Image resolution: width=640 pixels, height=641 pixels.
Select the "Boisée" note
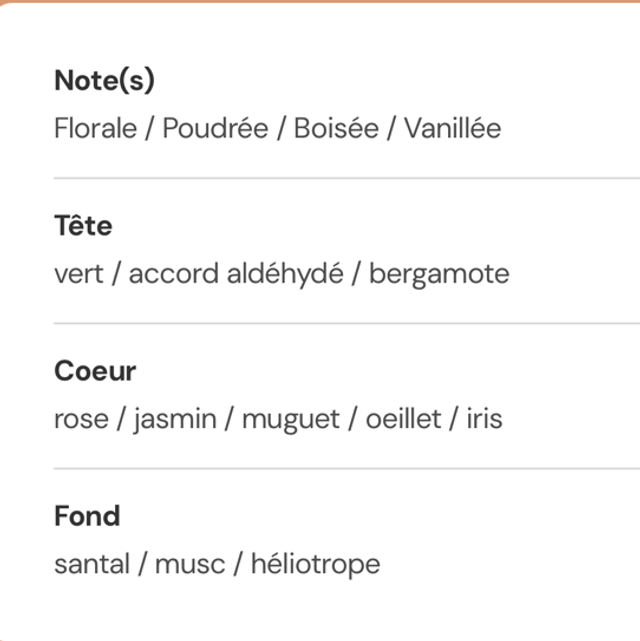tap(336, 129)
